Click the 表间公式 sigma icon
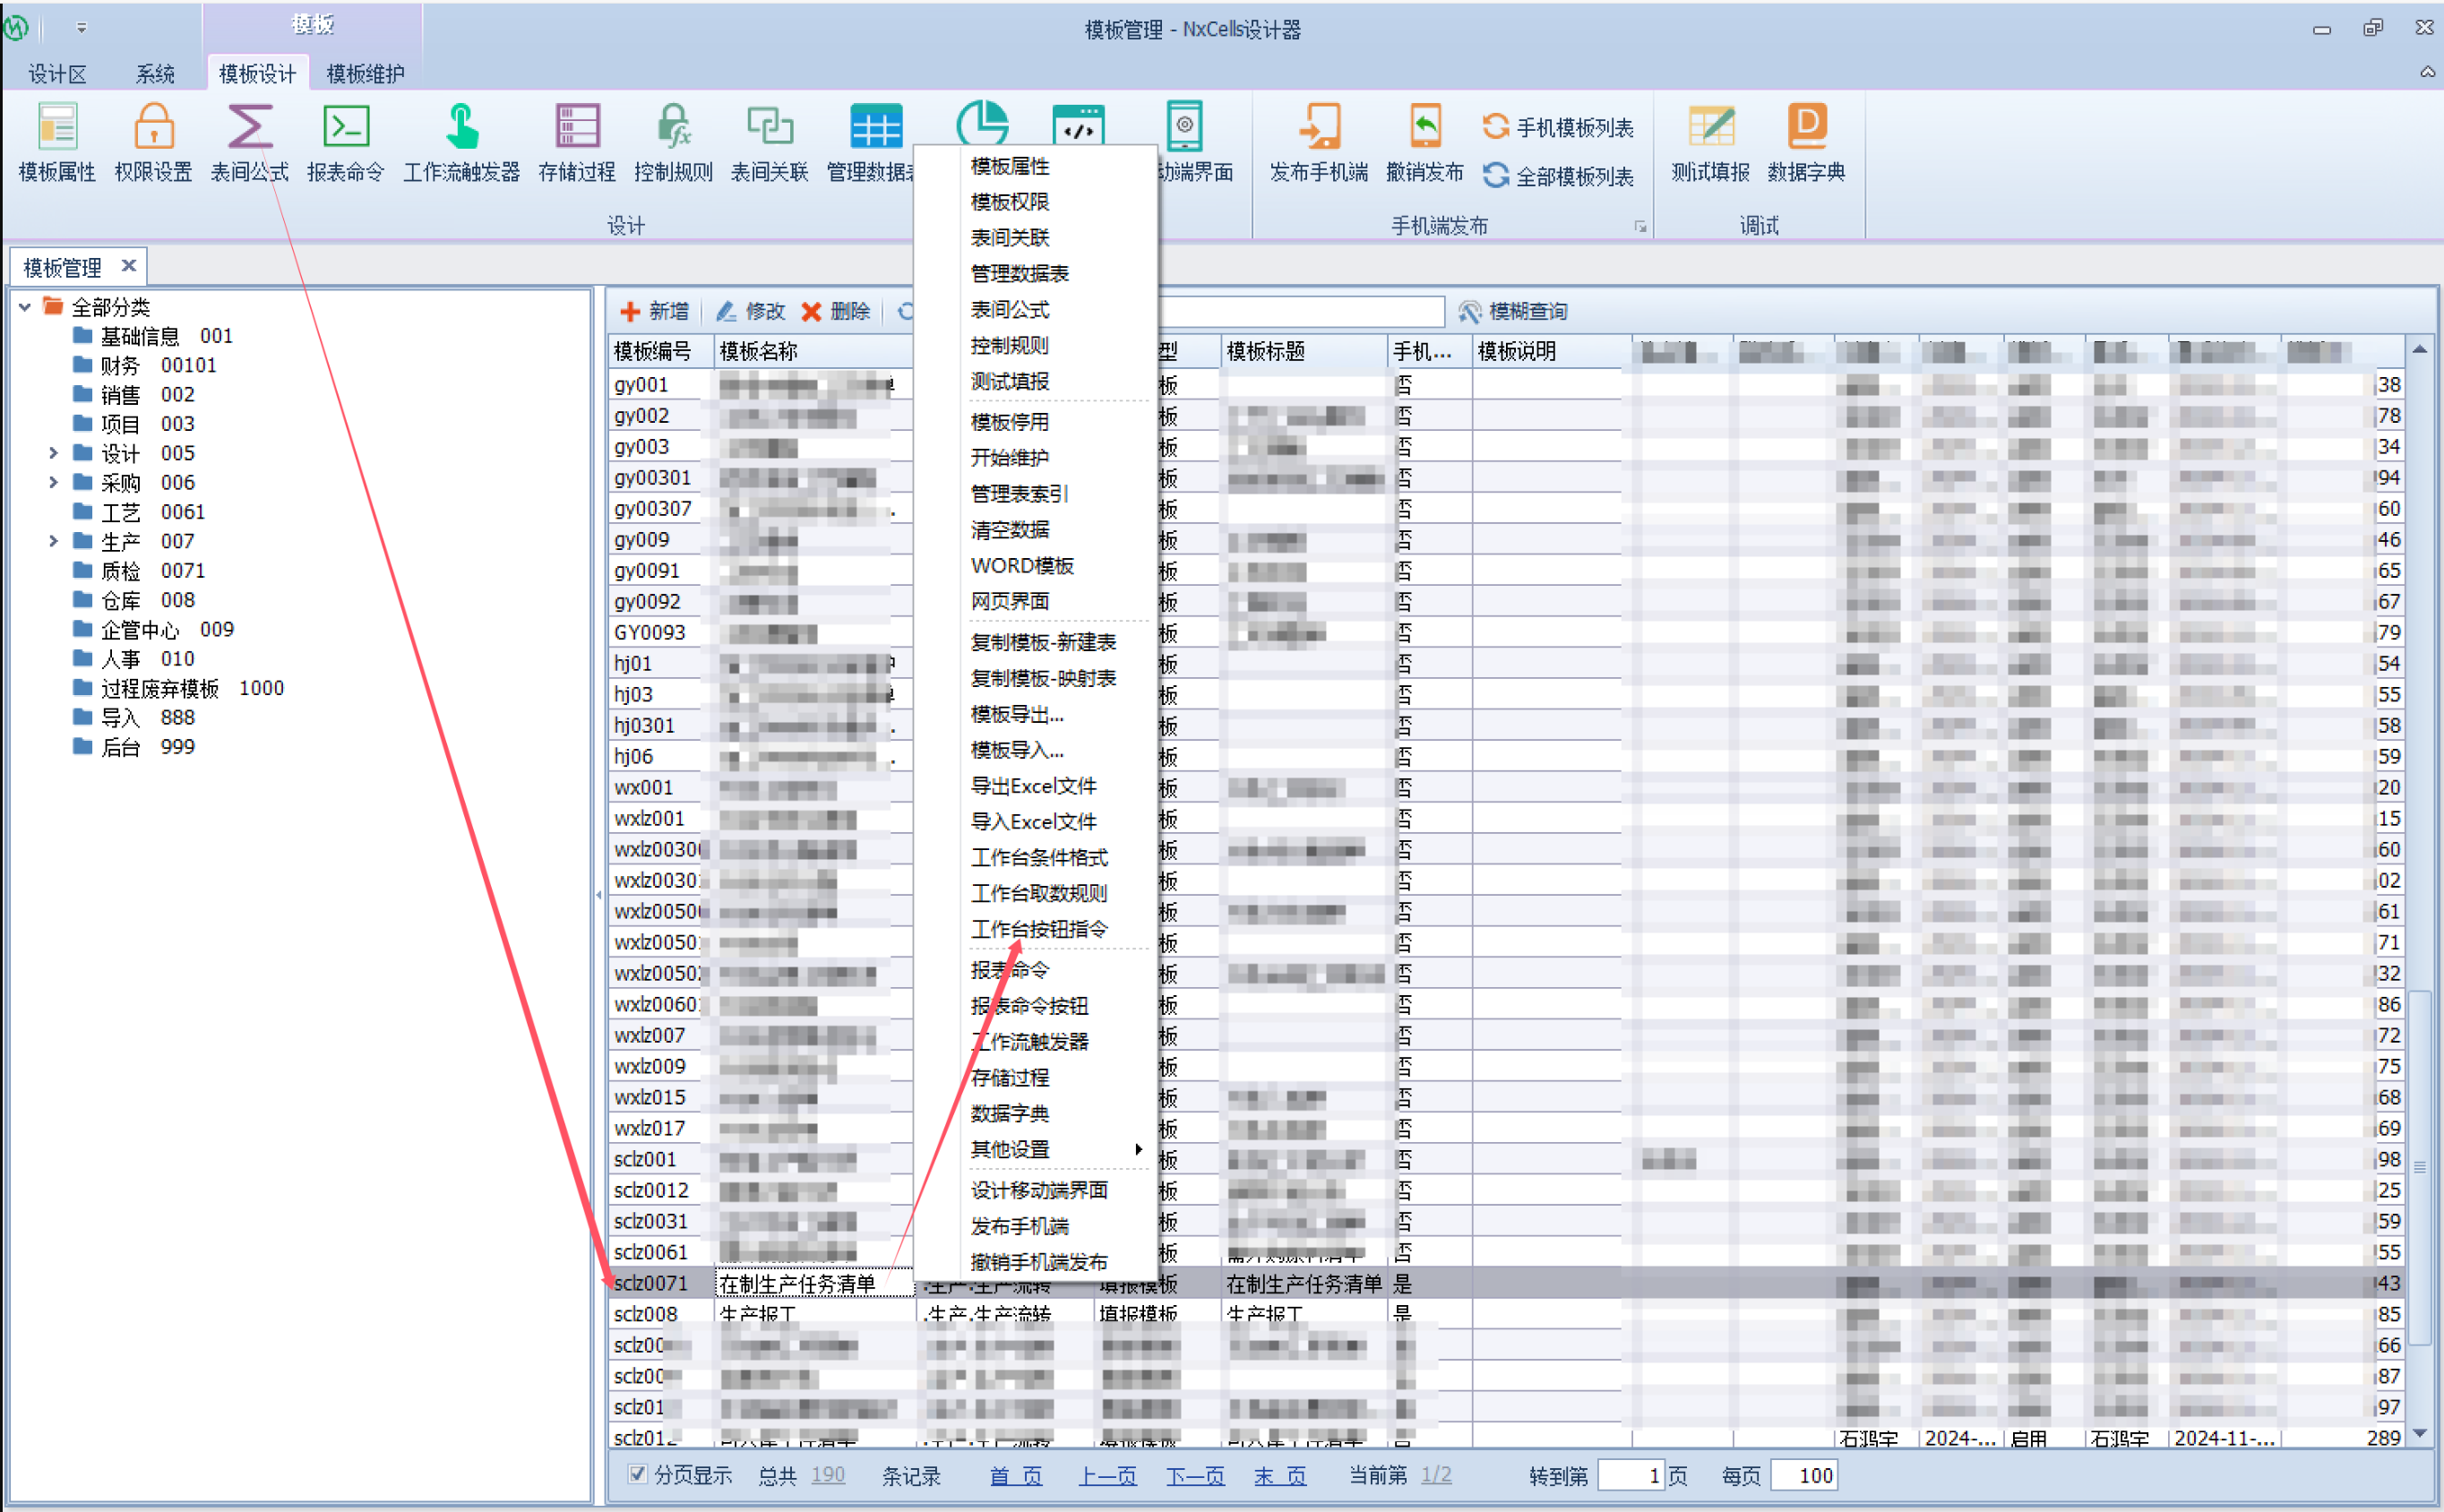This screenshot has width=2444, height=1512. point(249,128)
